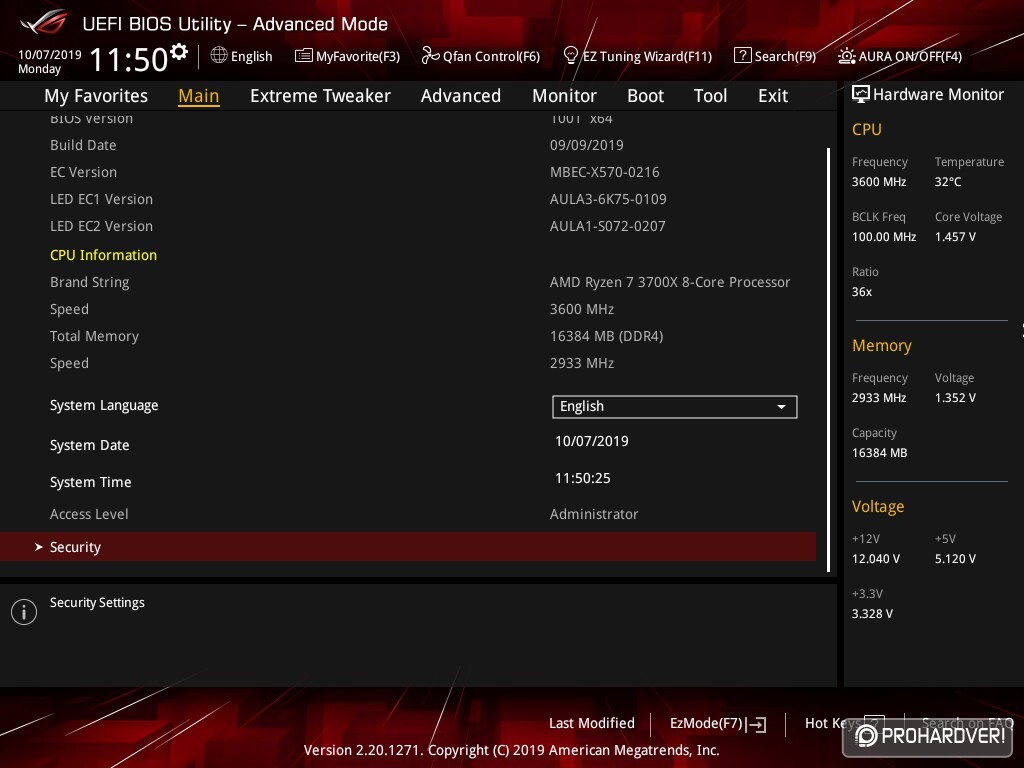
Task: Click the Build Date 09/09/2019 value
Action: click(x=586, y=145)
